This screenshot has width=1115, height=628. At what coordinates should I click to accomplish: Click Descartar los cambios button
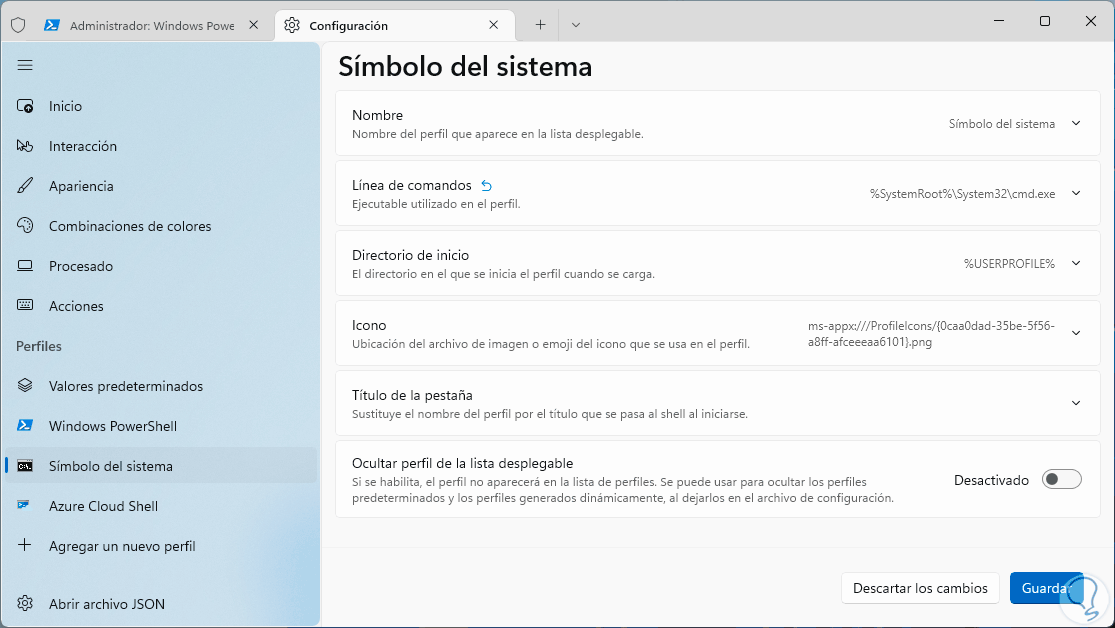click(920, 588)
